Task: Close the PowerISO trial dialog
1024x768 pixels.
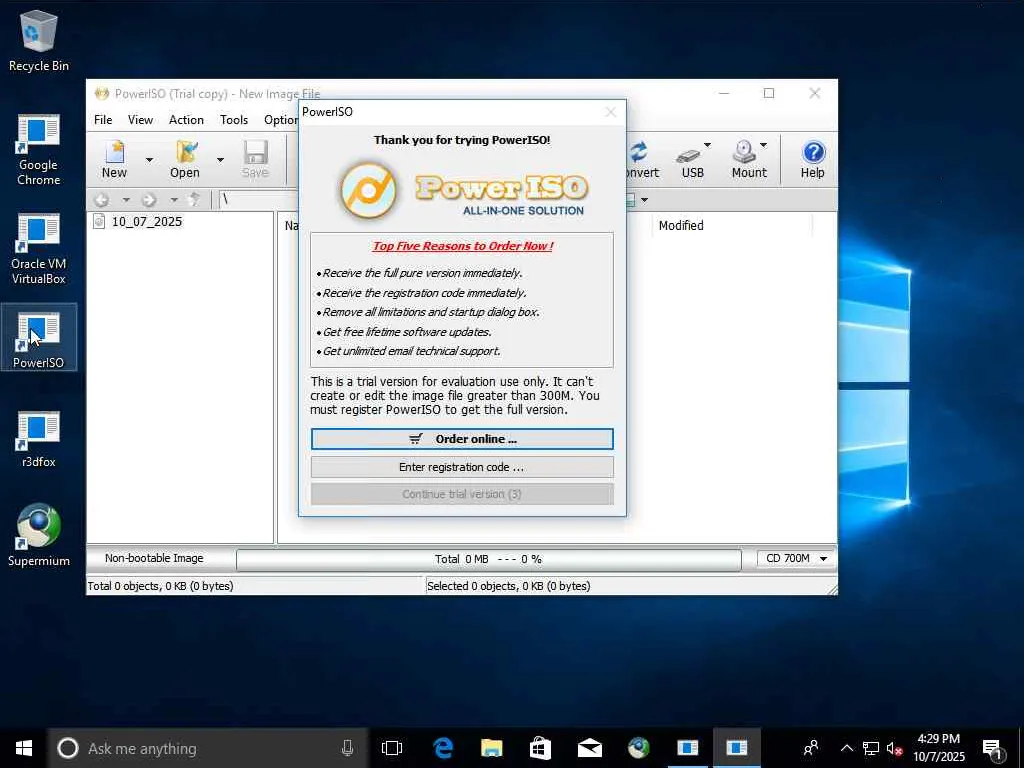Action: pos(611,112)
